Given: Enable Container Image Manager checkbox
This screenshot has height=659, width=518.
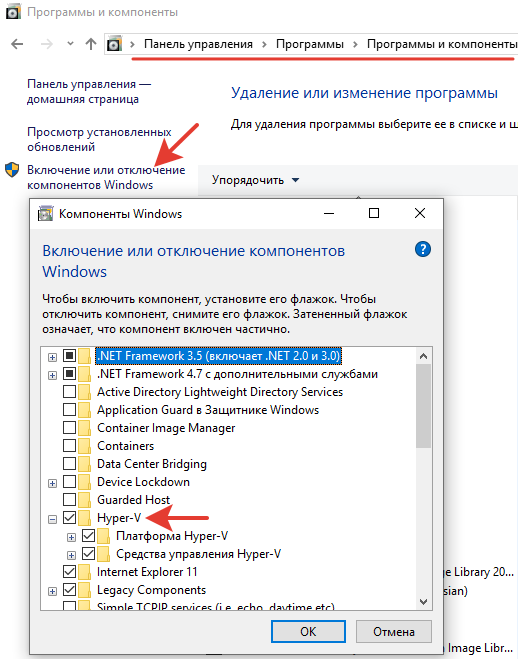Looking at the screenshot, I should click(x=69, y=427).
